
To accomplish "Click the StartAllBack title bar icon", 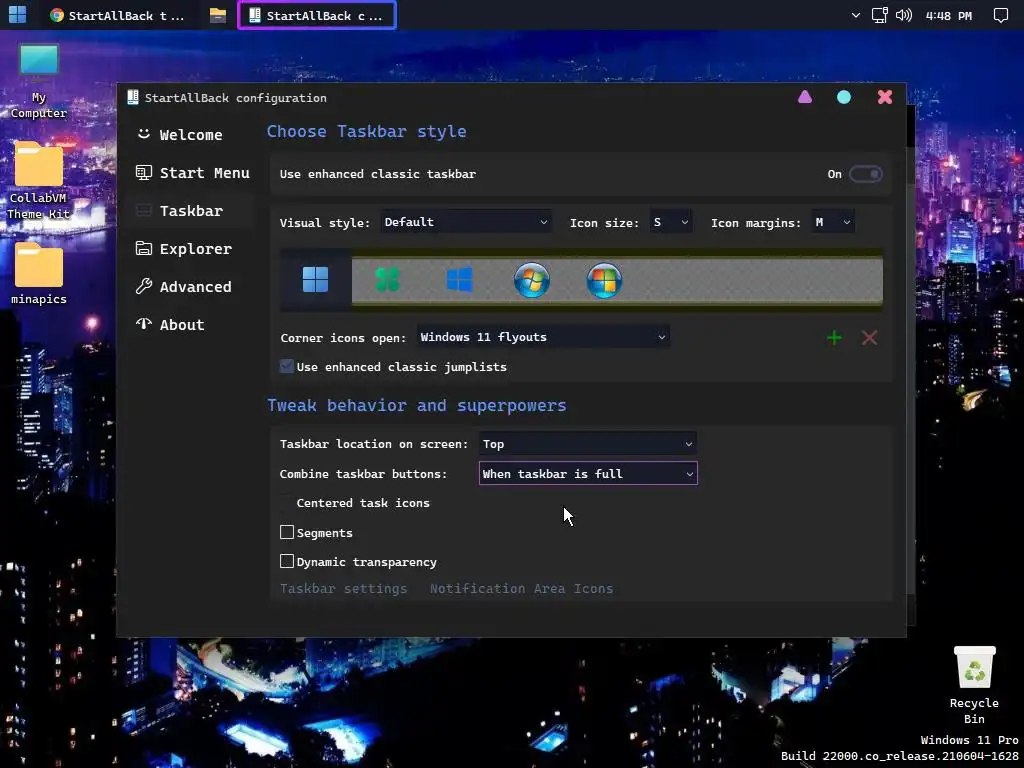I will pyautogui.click(x=133, y=97).
